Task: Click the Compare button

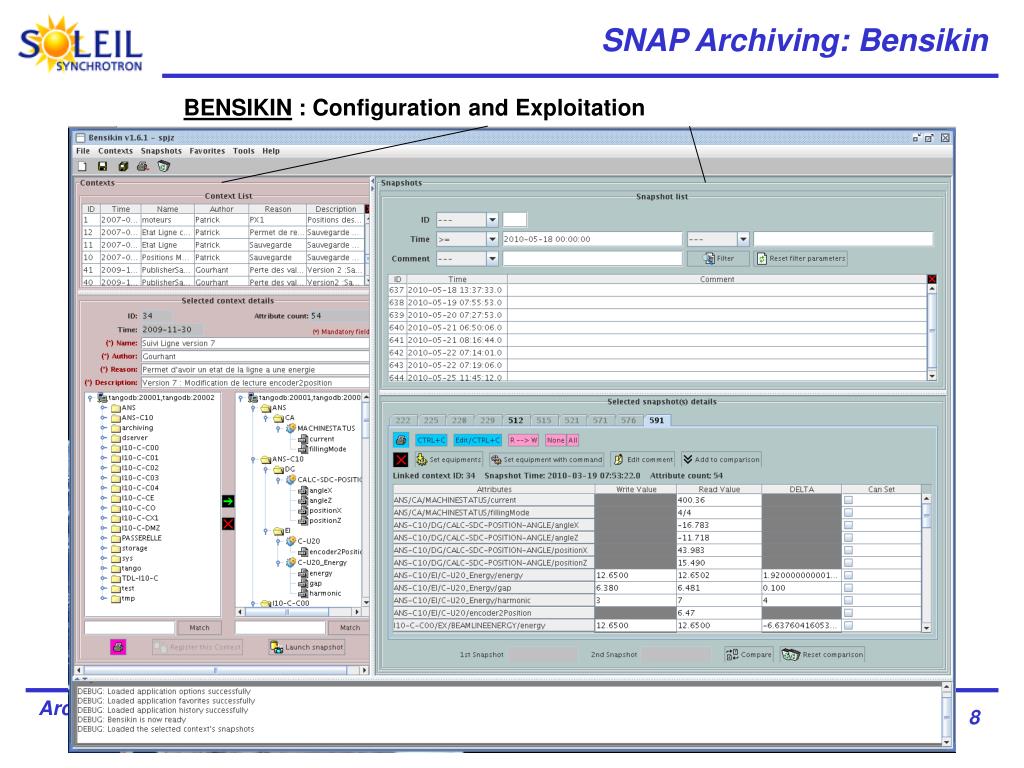Action: click(x=748, y=654)
